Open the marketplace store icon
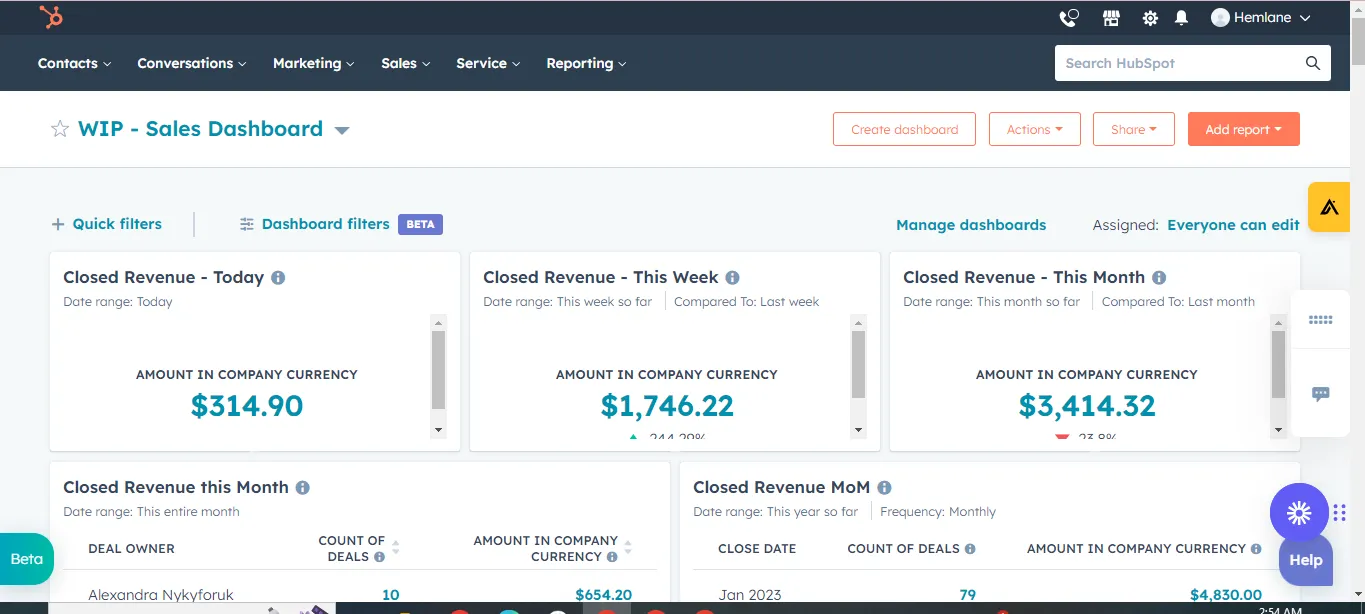1365x614 pixels. pos(1111,18)
